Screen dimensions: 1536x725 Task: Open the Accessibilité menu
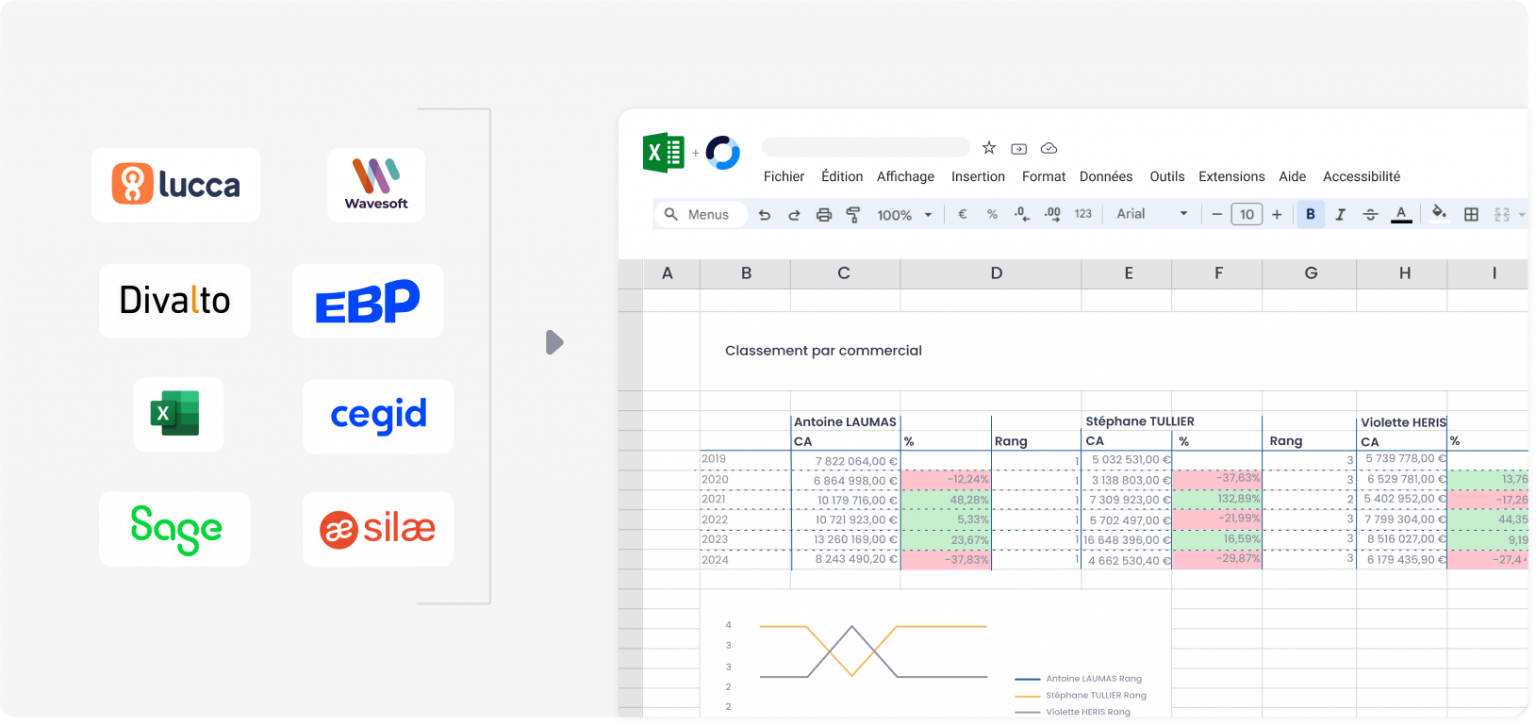tap(1362, 176)
